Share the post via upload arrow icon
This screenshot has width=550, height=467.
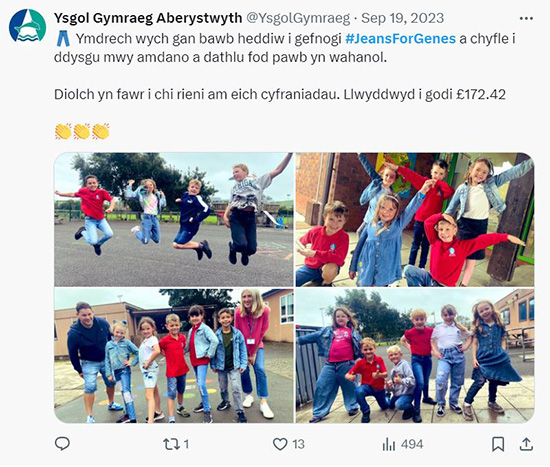[526, 444]
